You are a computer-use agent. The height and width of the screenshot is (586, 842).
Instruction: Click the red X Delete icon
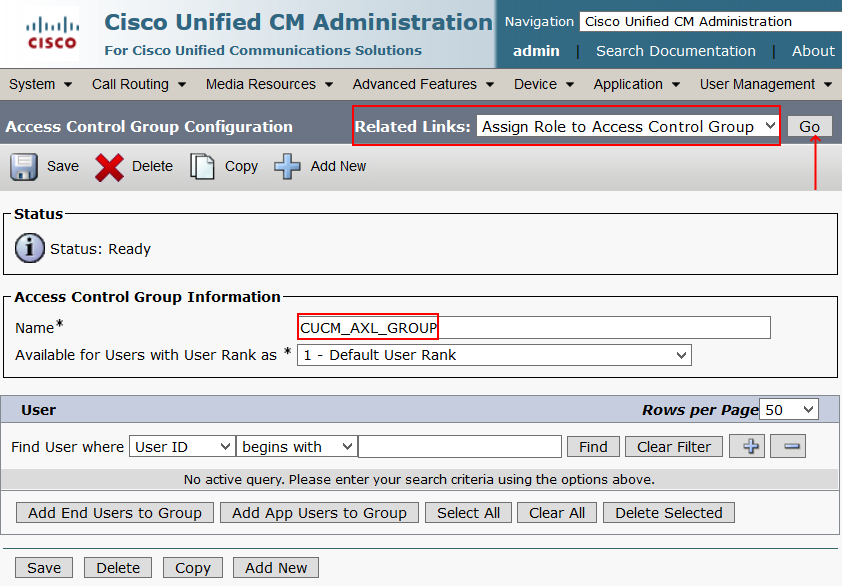109,167
